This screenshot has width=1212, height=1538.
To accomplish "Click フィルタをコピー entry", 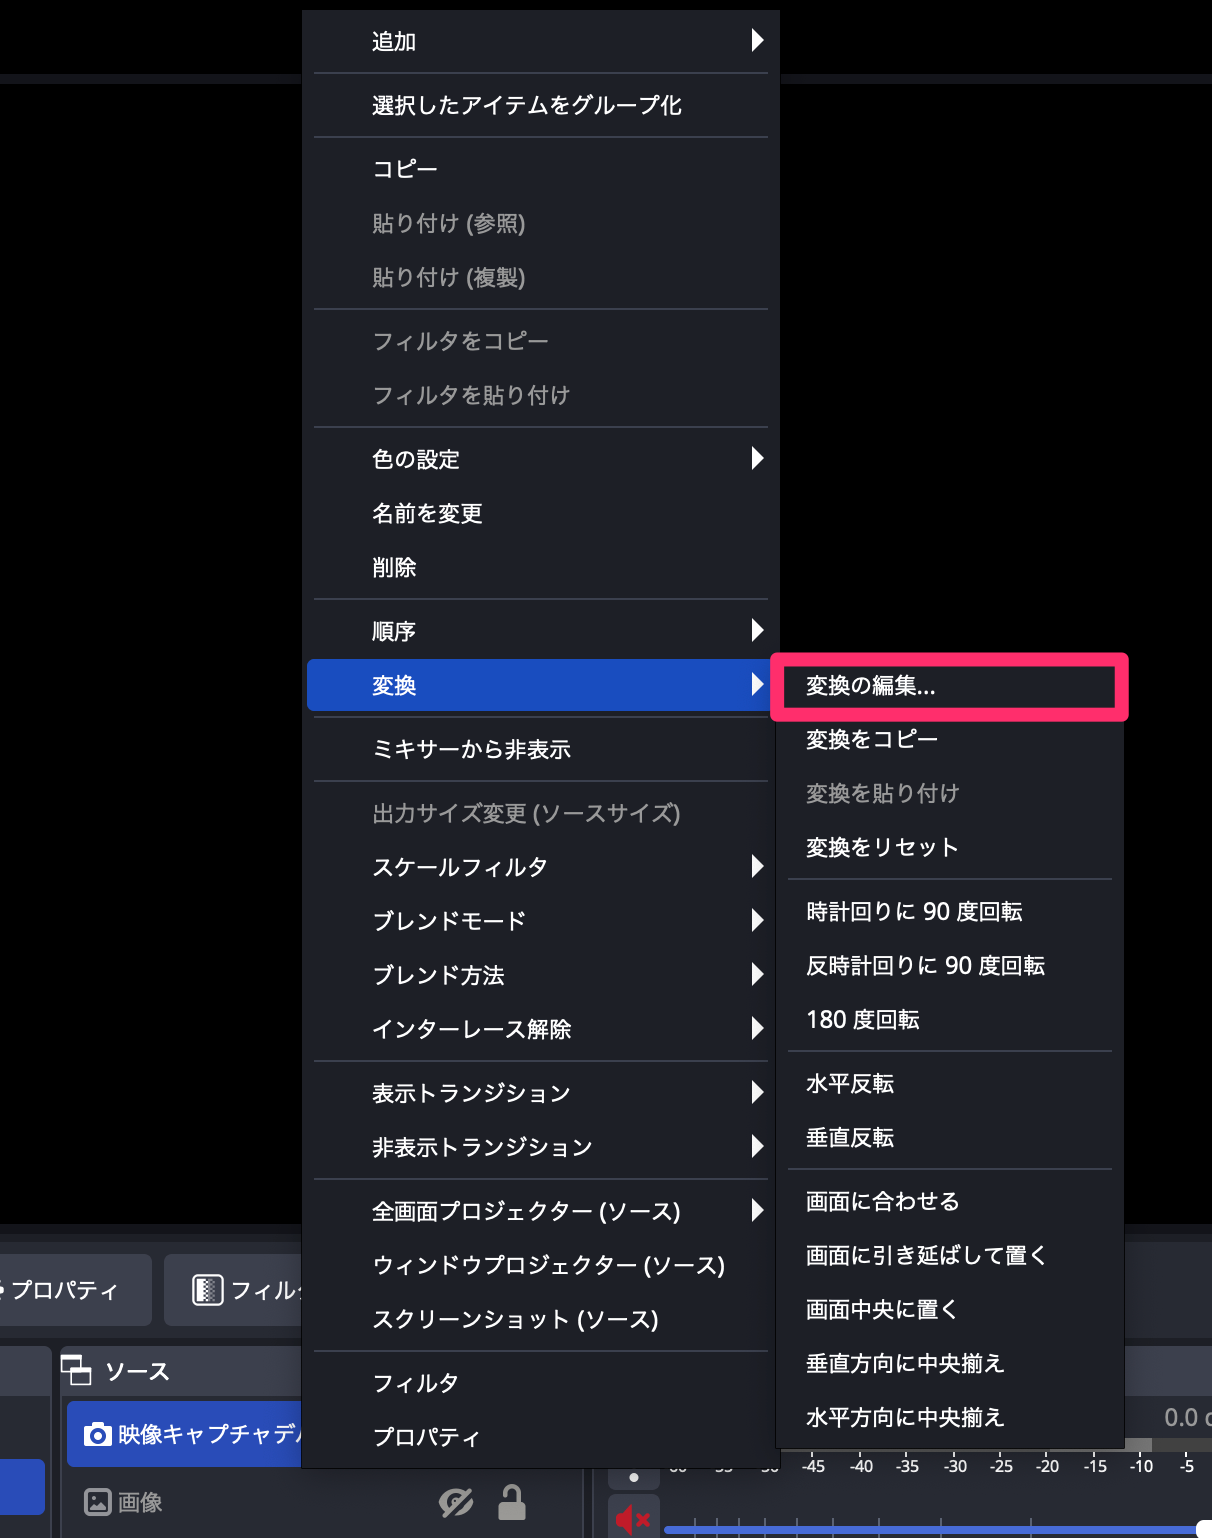I will tap(540, 341).
